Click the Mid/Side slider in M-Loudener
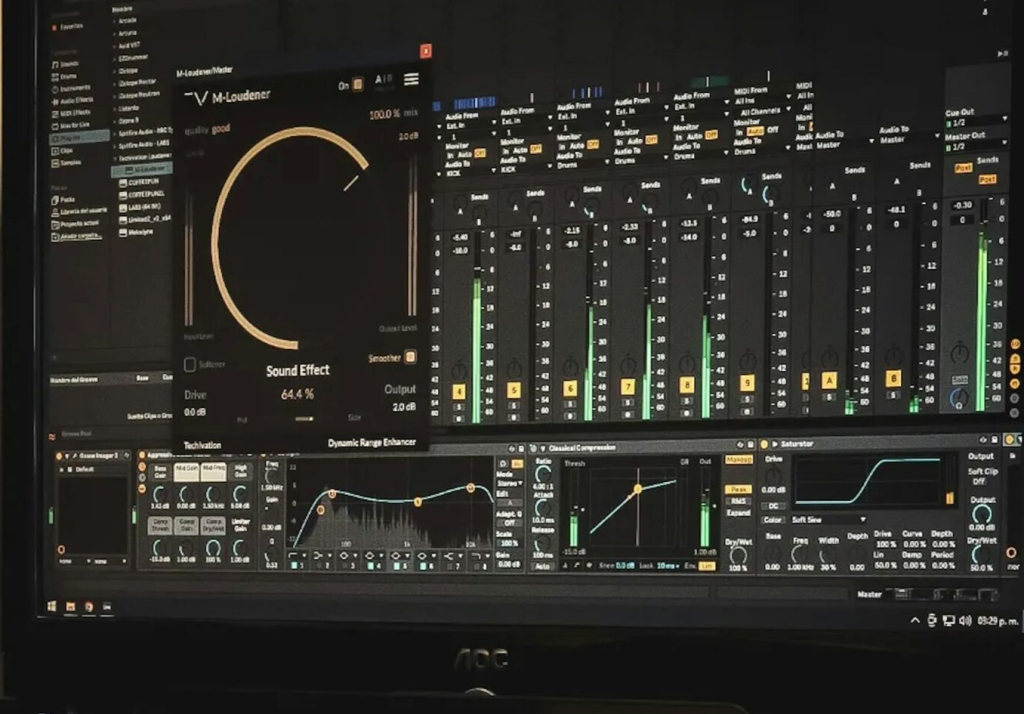 (303, 419)
